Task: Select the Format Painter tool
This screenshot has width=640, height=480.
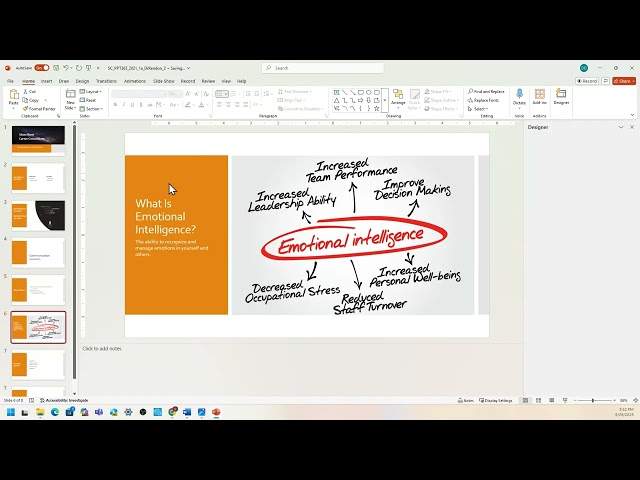Action: click(x=39, y=109)
